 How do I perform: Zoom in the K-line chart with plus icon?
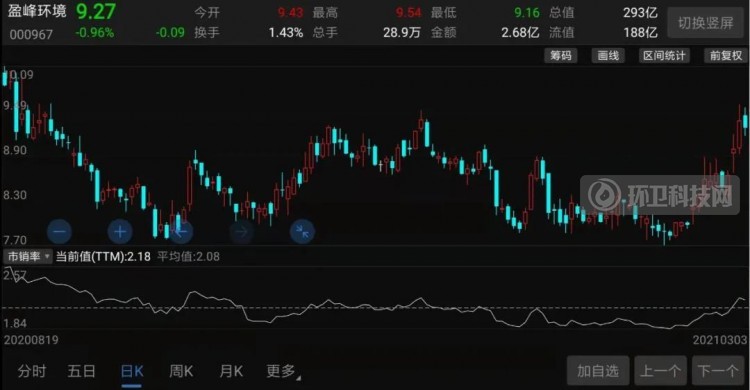[120, 232]
